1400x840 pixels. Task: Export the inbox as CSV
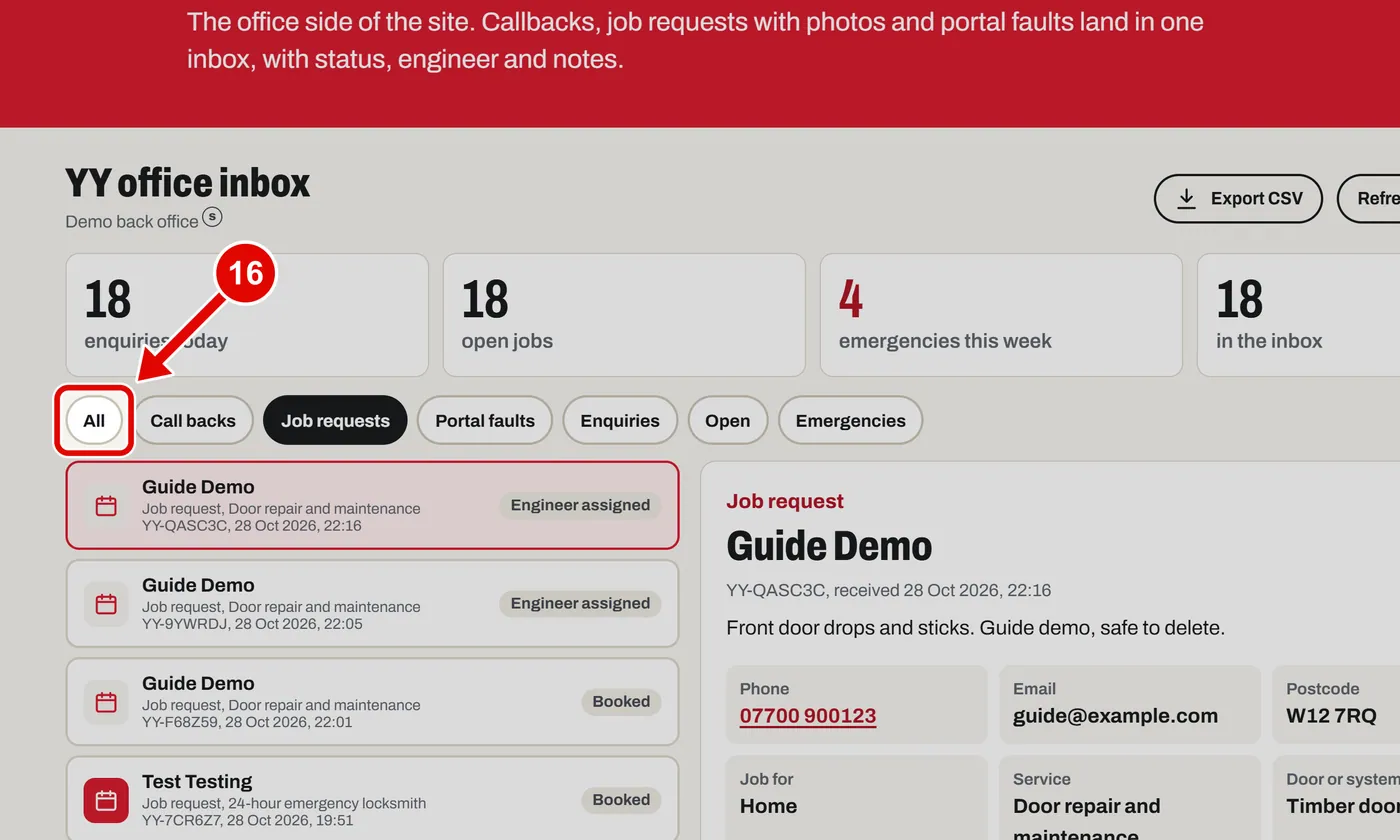[x=1238, y=198]
